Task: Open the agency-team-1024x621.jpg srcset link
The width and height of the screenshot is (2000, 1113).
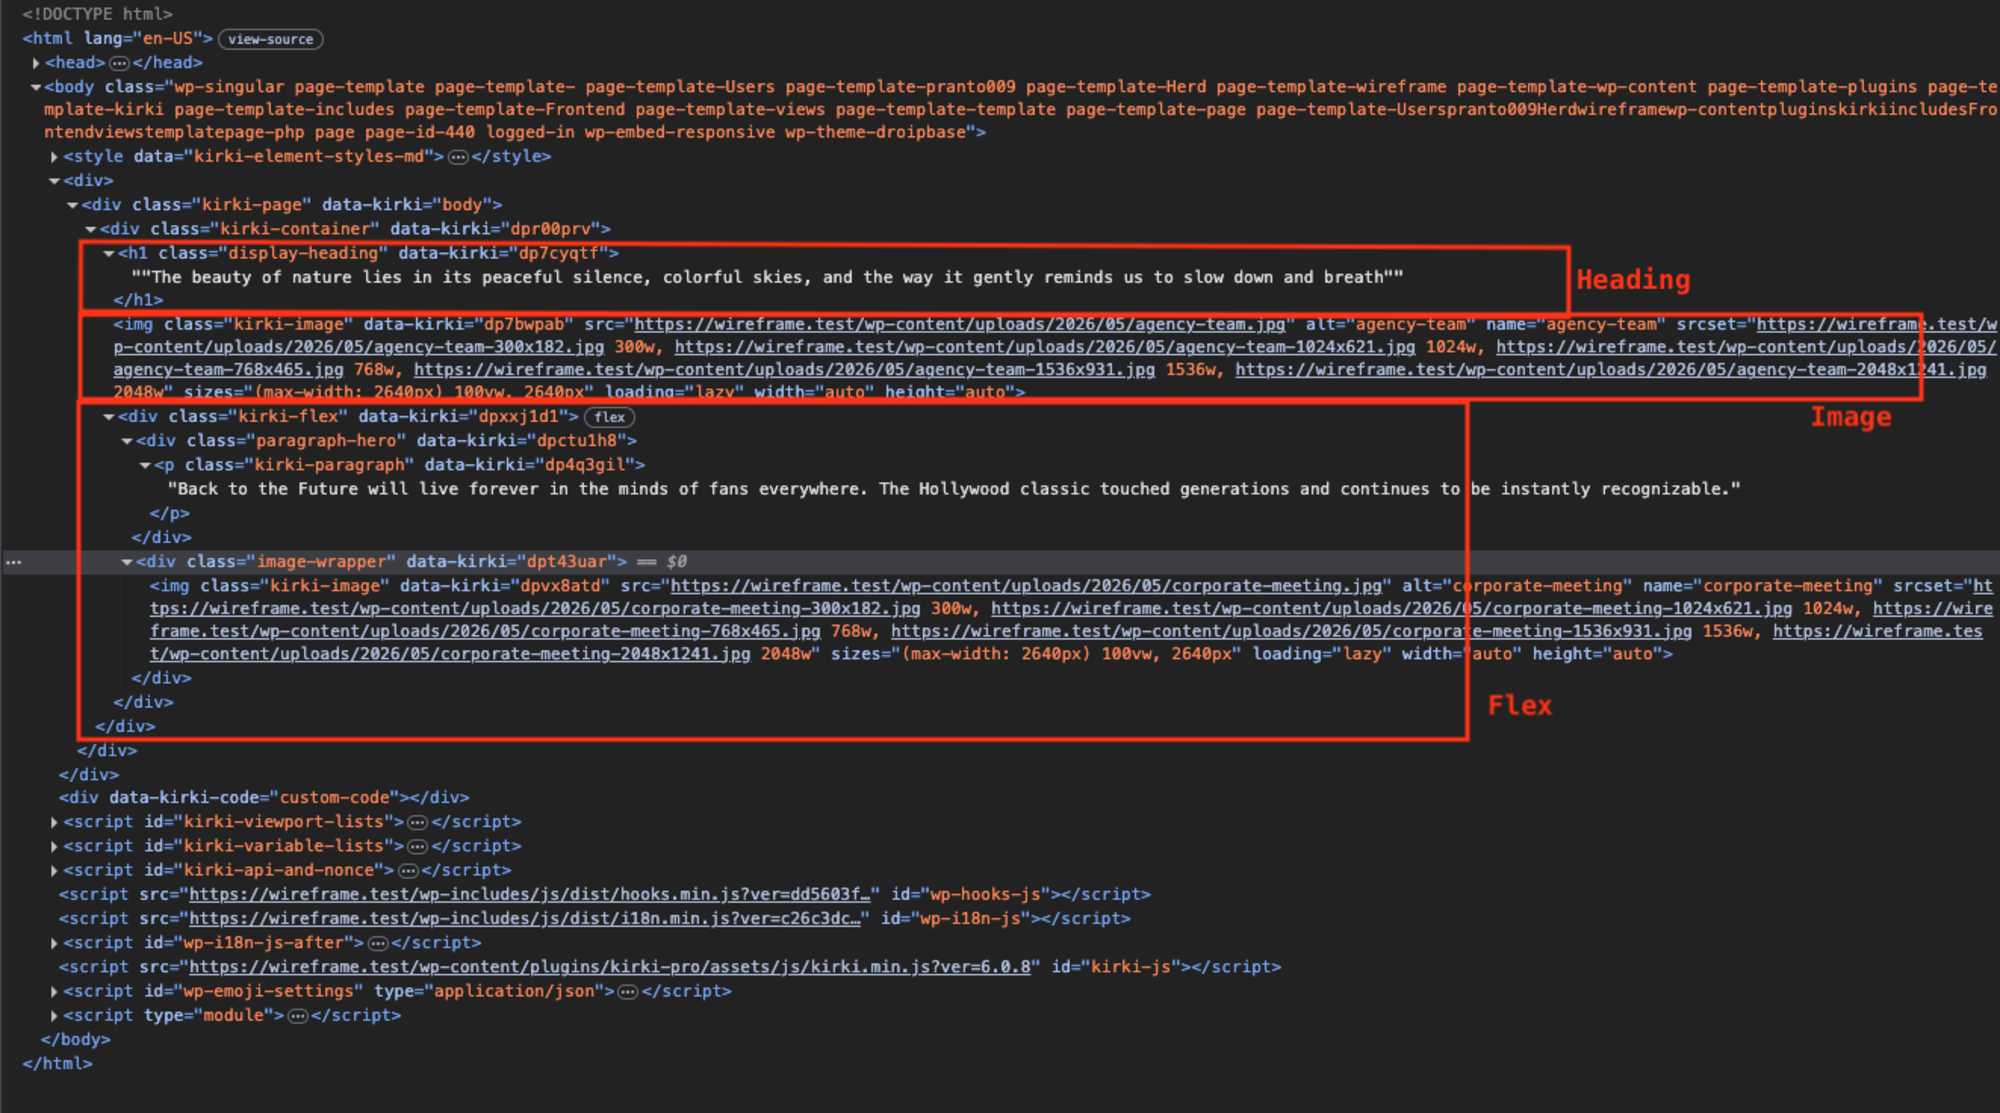Action: (x=1045, y=347)
